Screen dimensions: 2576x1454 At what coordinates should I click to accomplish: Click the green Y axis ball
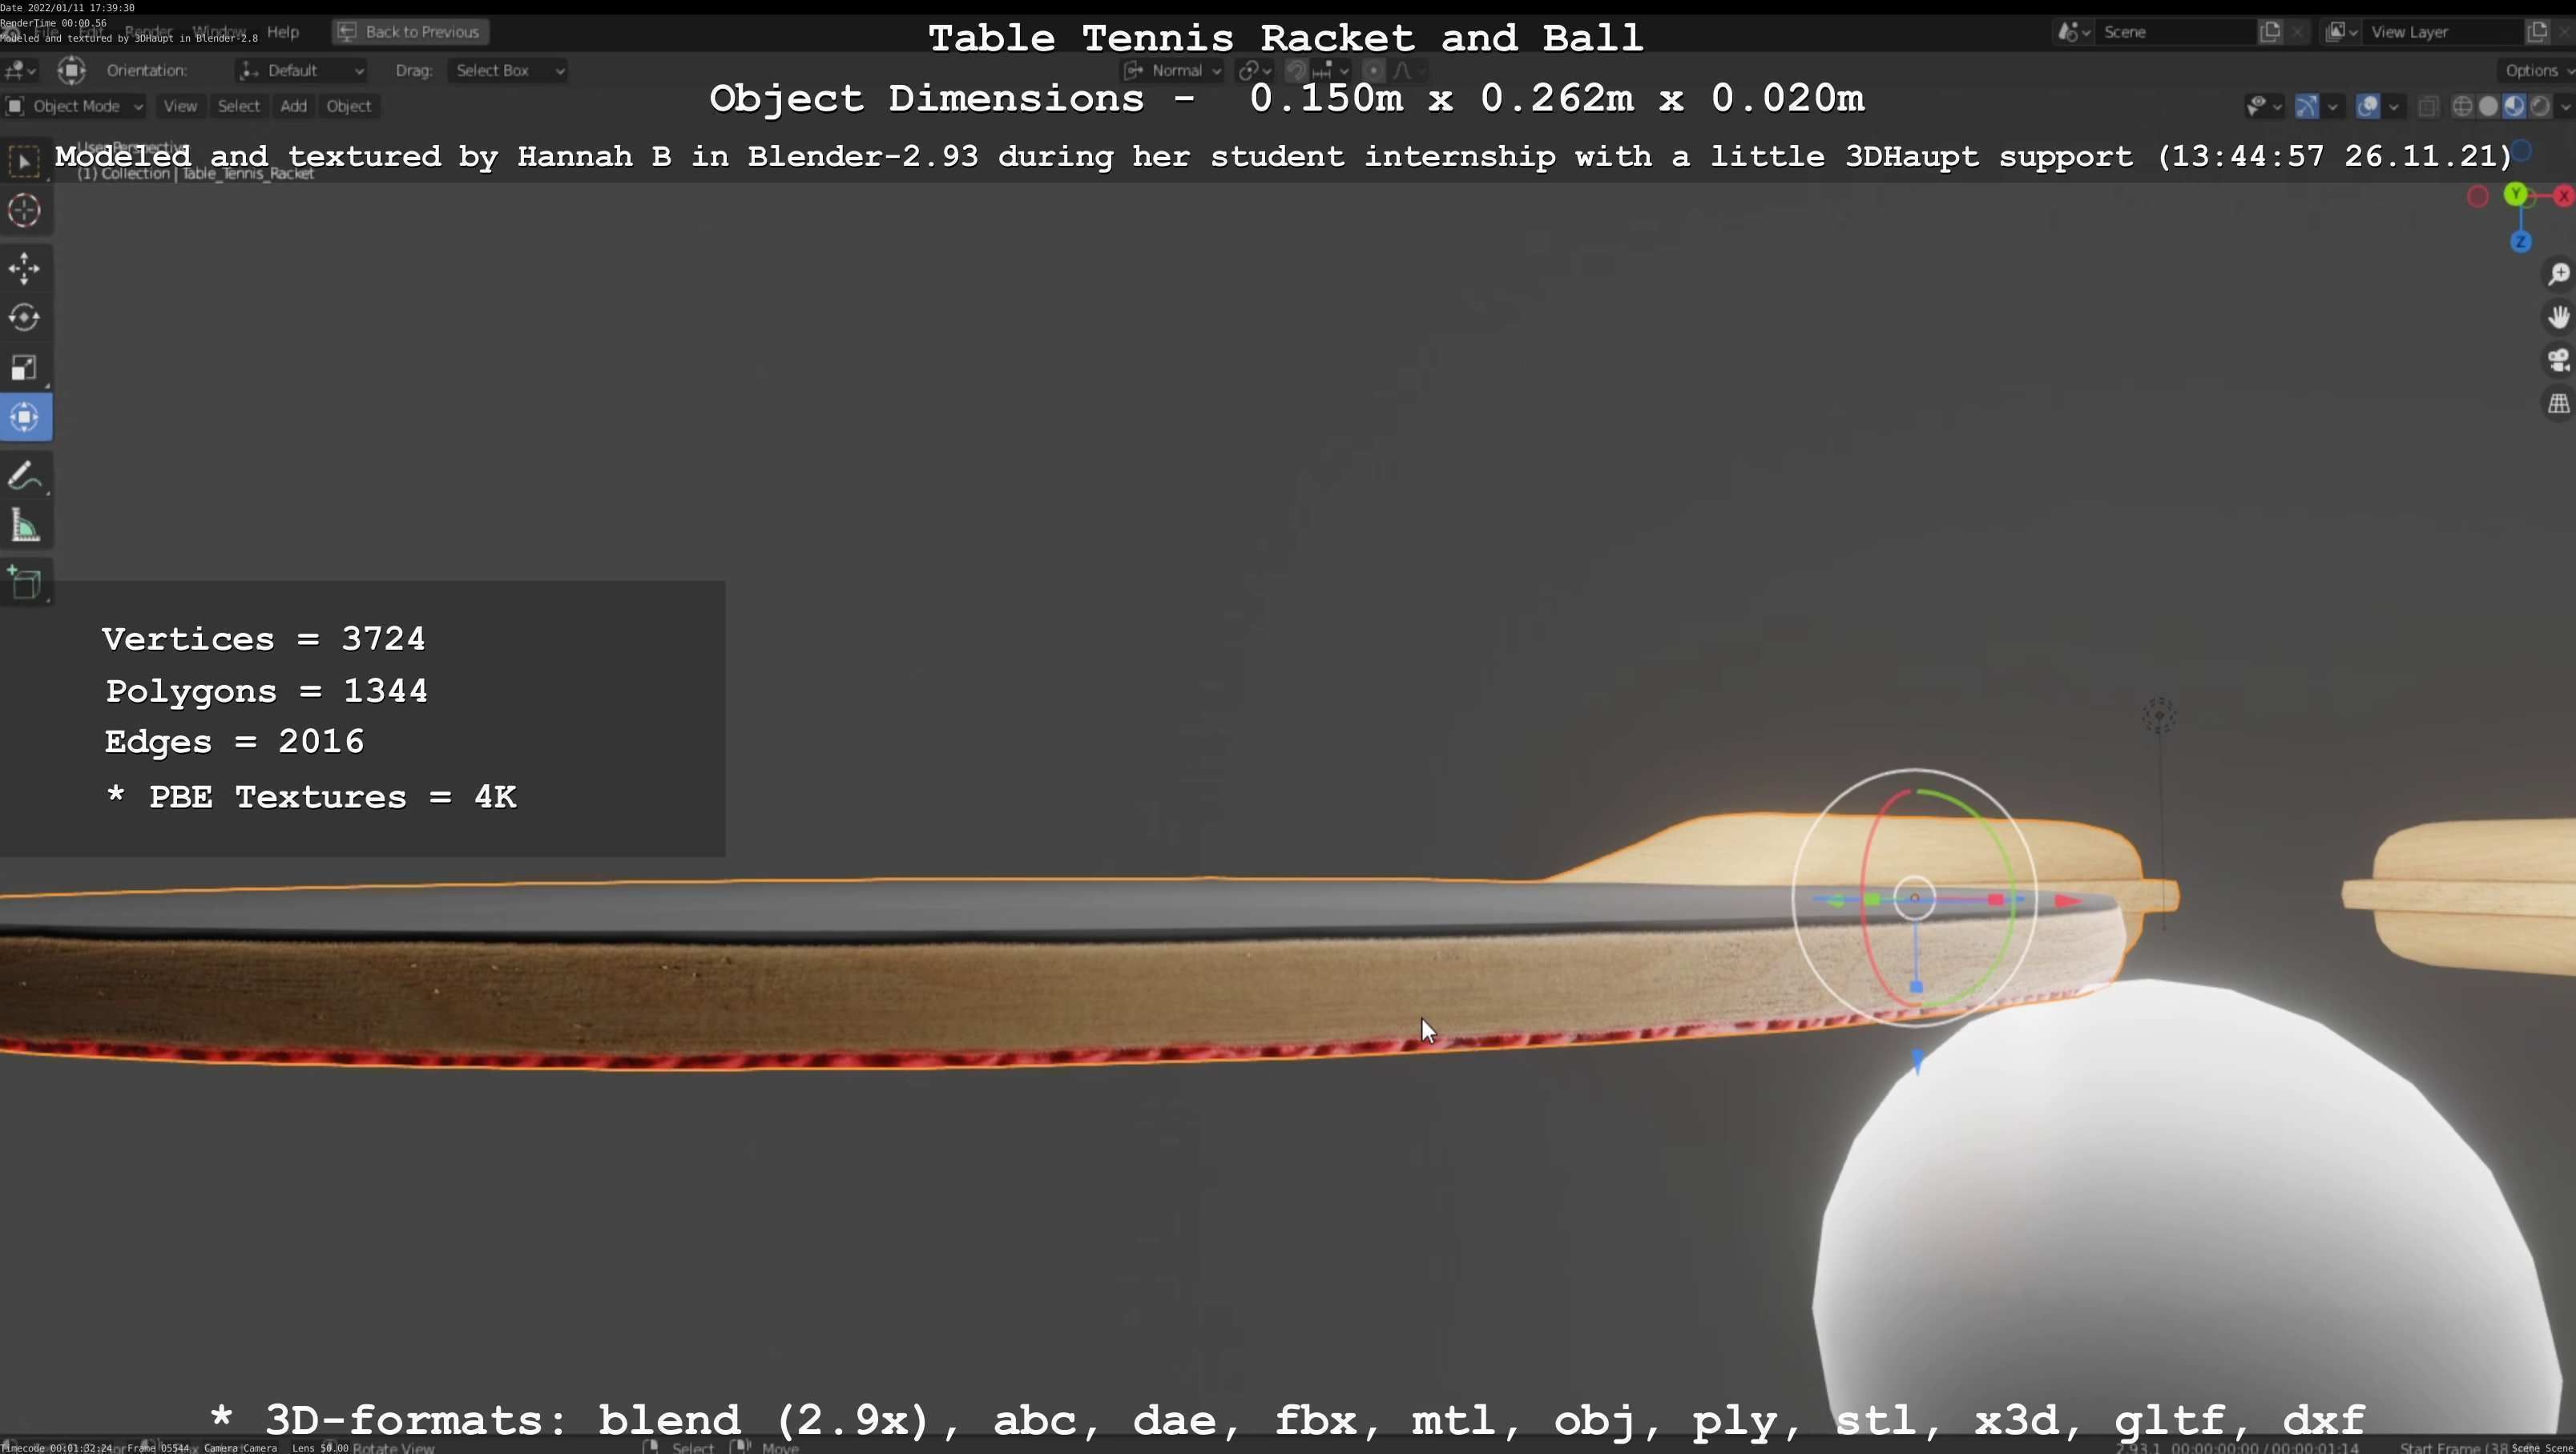[2515, 194]
